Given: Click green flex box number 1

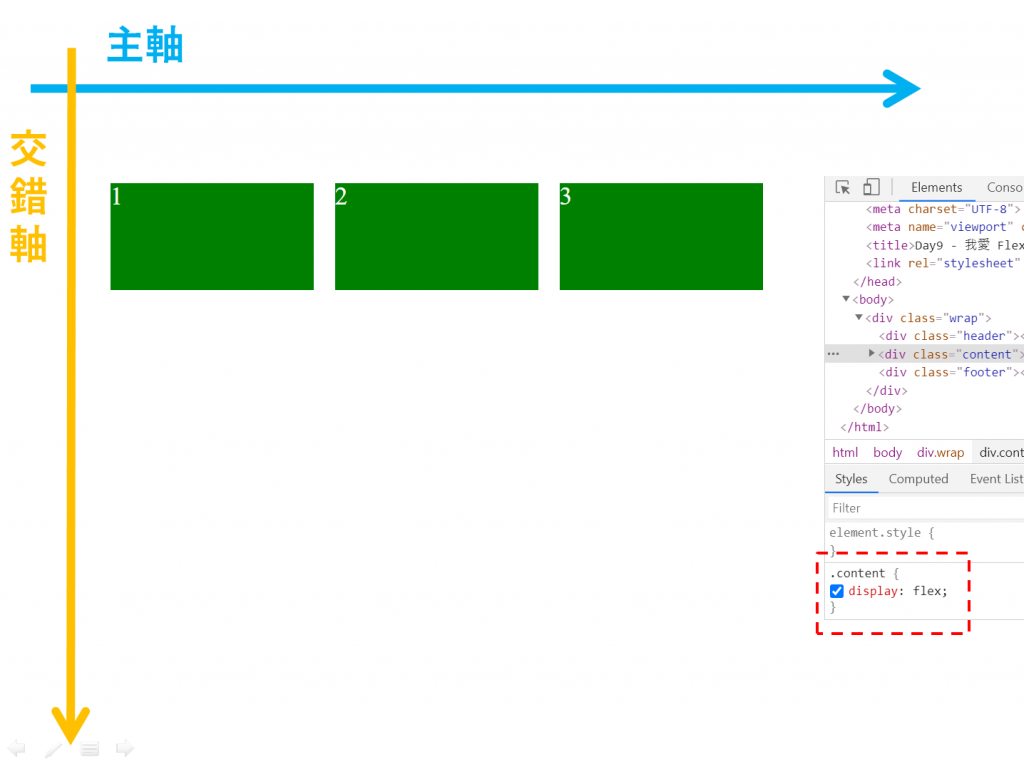Looking at the screenshot, I should [x=212, y=236].
